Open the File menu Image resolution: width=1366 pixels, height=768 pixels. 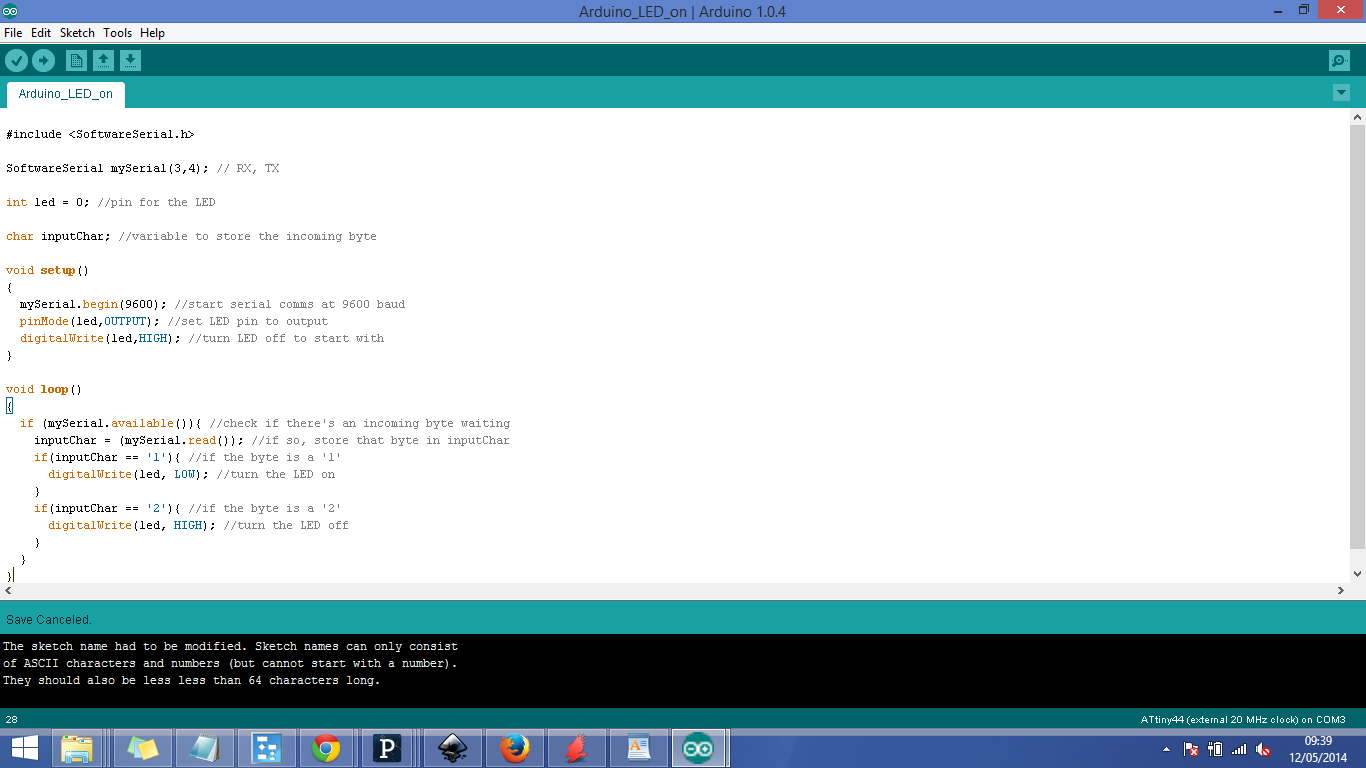click(13, 33)
